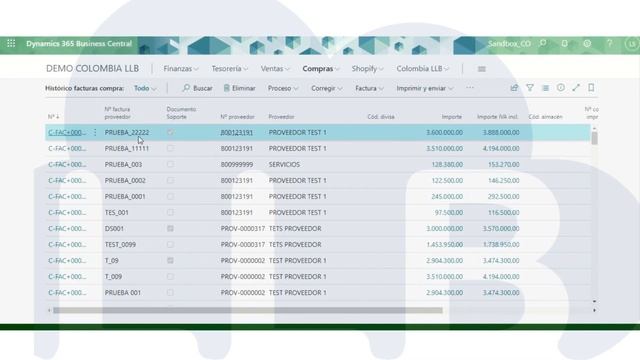Toggle Documento Soporte checkbox for PRUEBA_22222
The image size is (640, 360).
170,132
